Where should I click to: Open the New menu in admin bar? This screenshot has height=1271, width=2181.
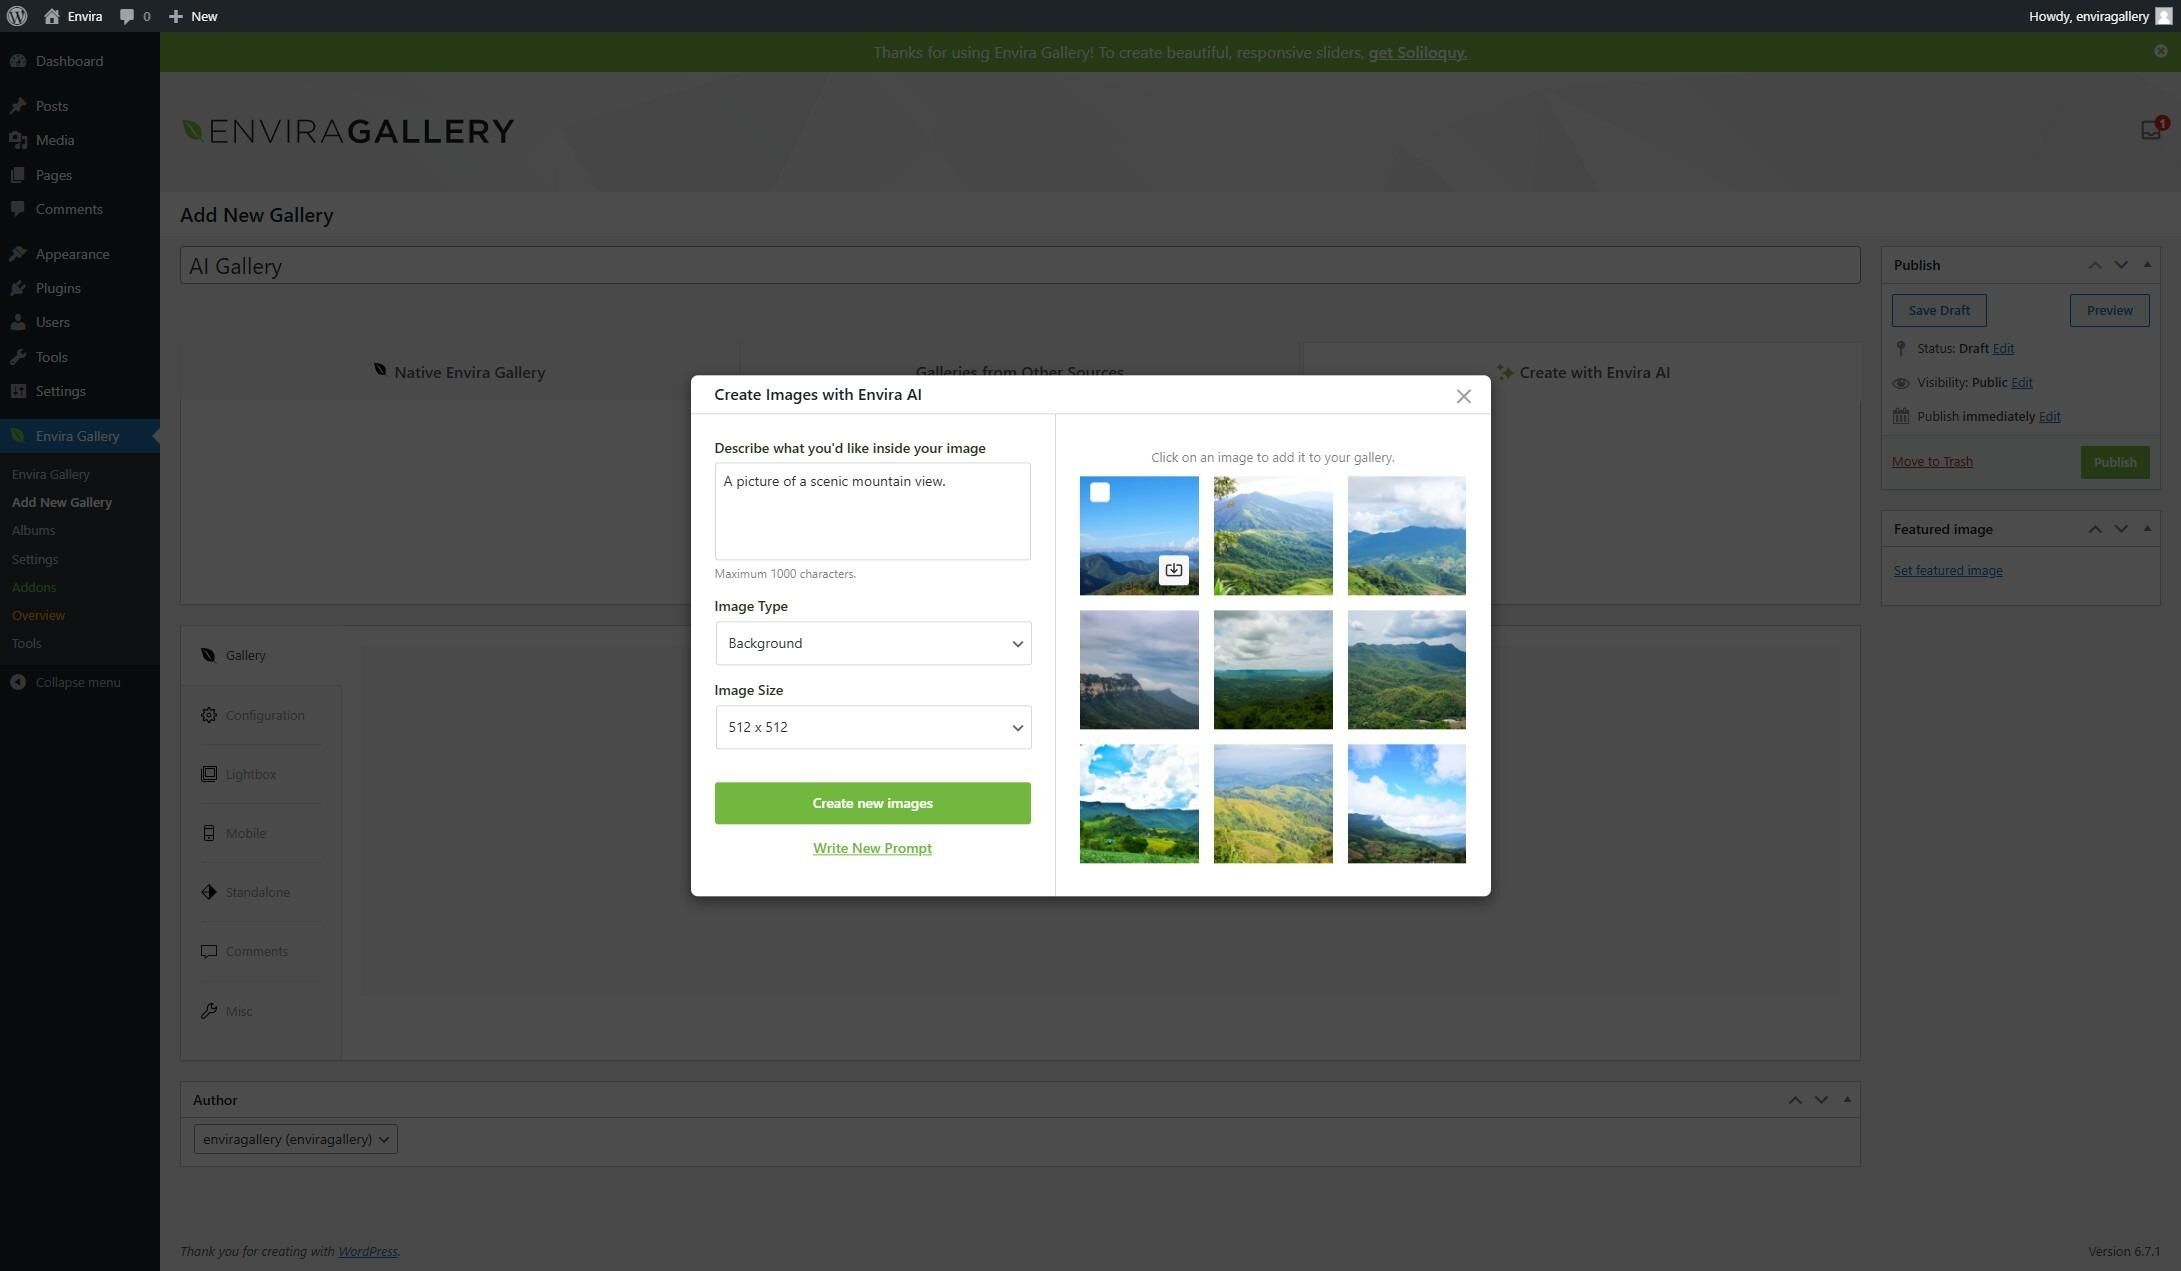pos(193,16)
